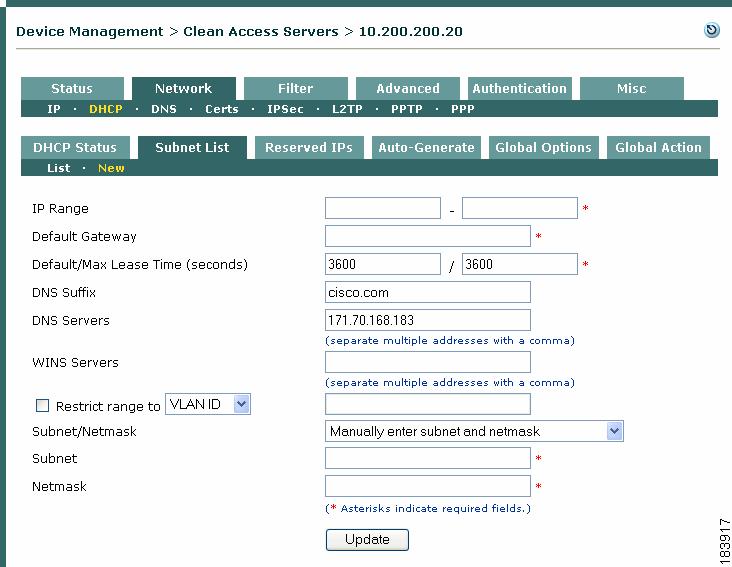This screenshot has height=567, width=732.
Task: Focus the IP Range end field
Action: click(520, 208)
